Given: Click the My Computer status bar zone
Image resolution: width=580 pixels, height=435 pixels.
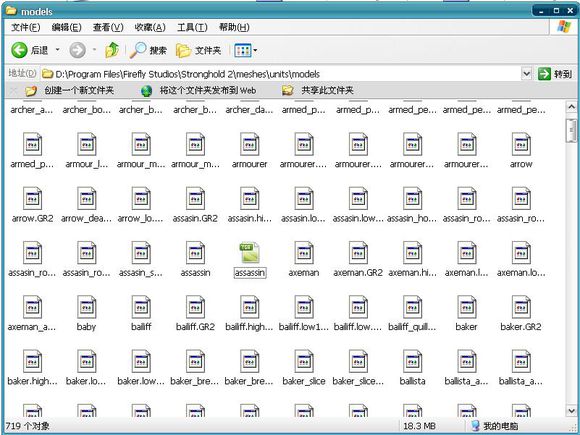Looking at the screenshot, I should [x=496, y=426].
